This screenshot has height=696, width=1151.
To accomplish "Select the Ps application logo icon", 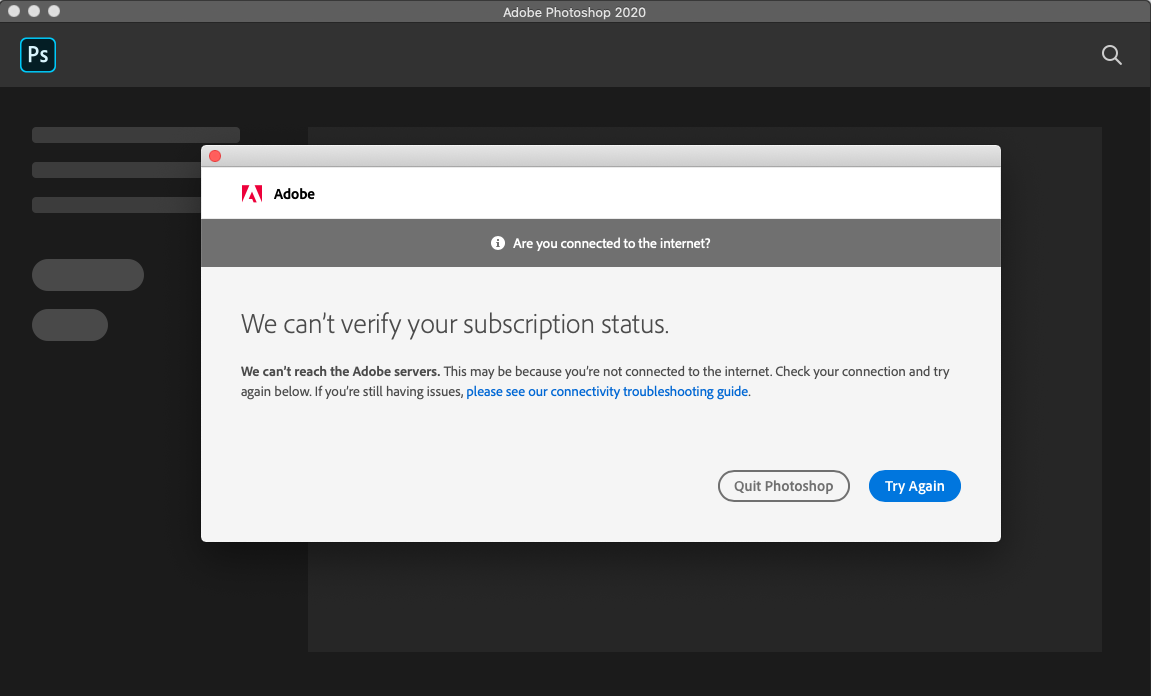I will tap(37, 55).
